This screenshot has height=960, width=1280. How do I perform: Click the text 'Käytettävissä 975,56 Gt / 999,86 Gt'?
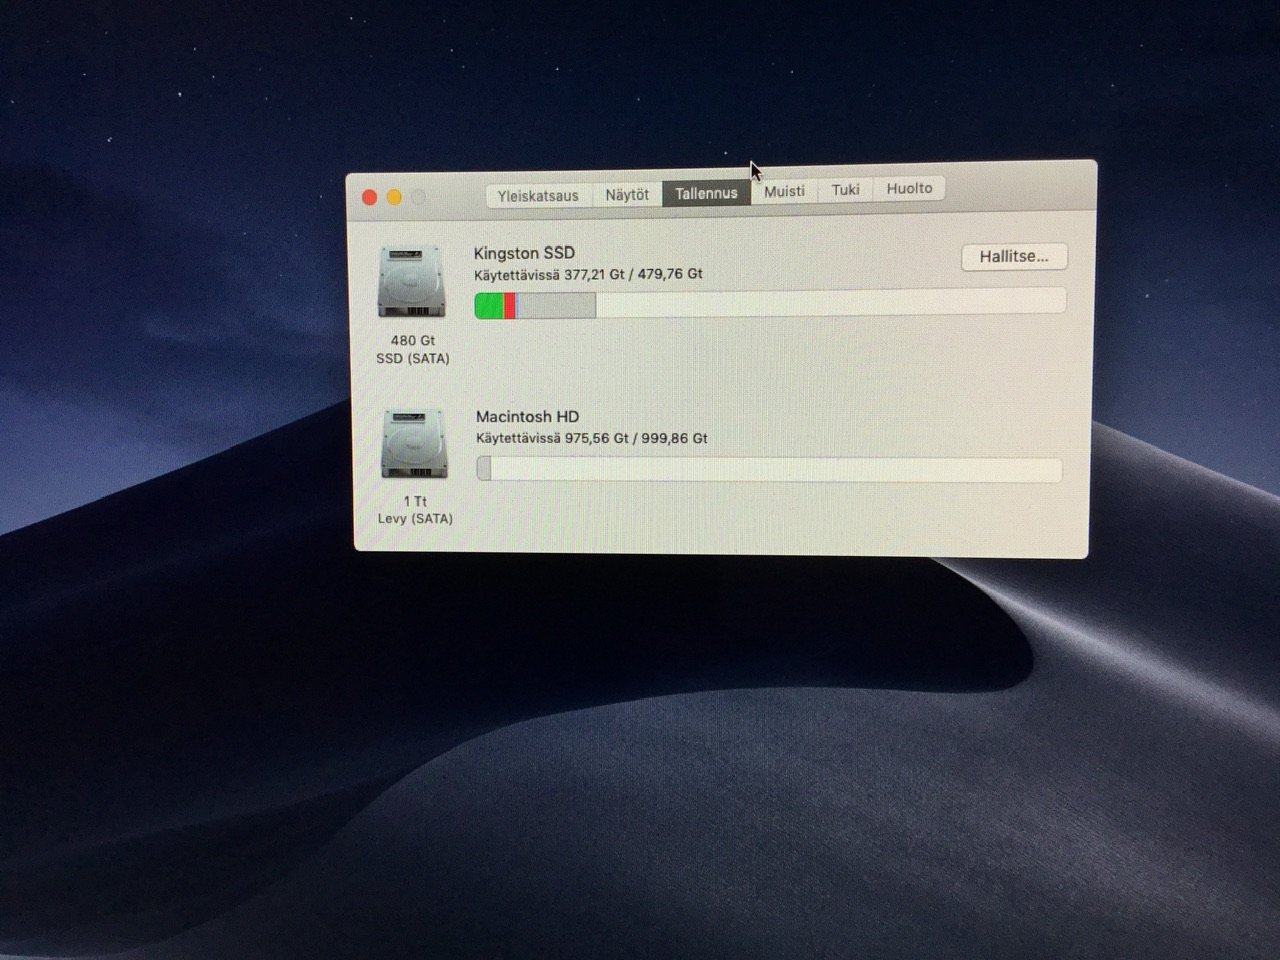[592, 438]
